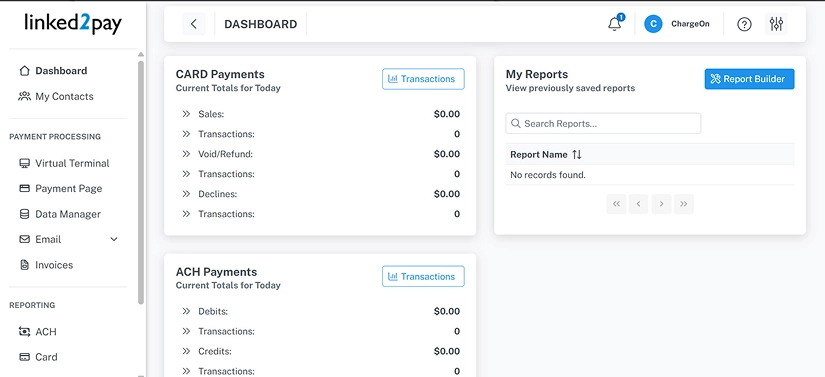Viewport: 825px width, 377px height.
Task: Go to first page of reports
Action: 616,204
